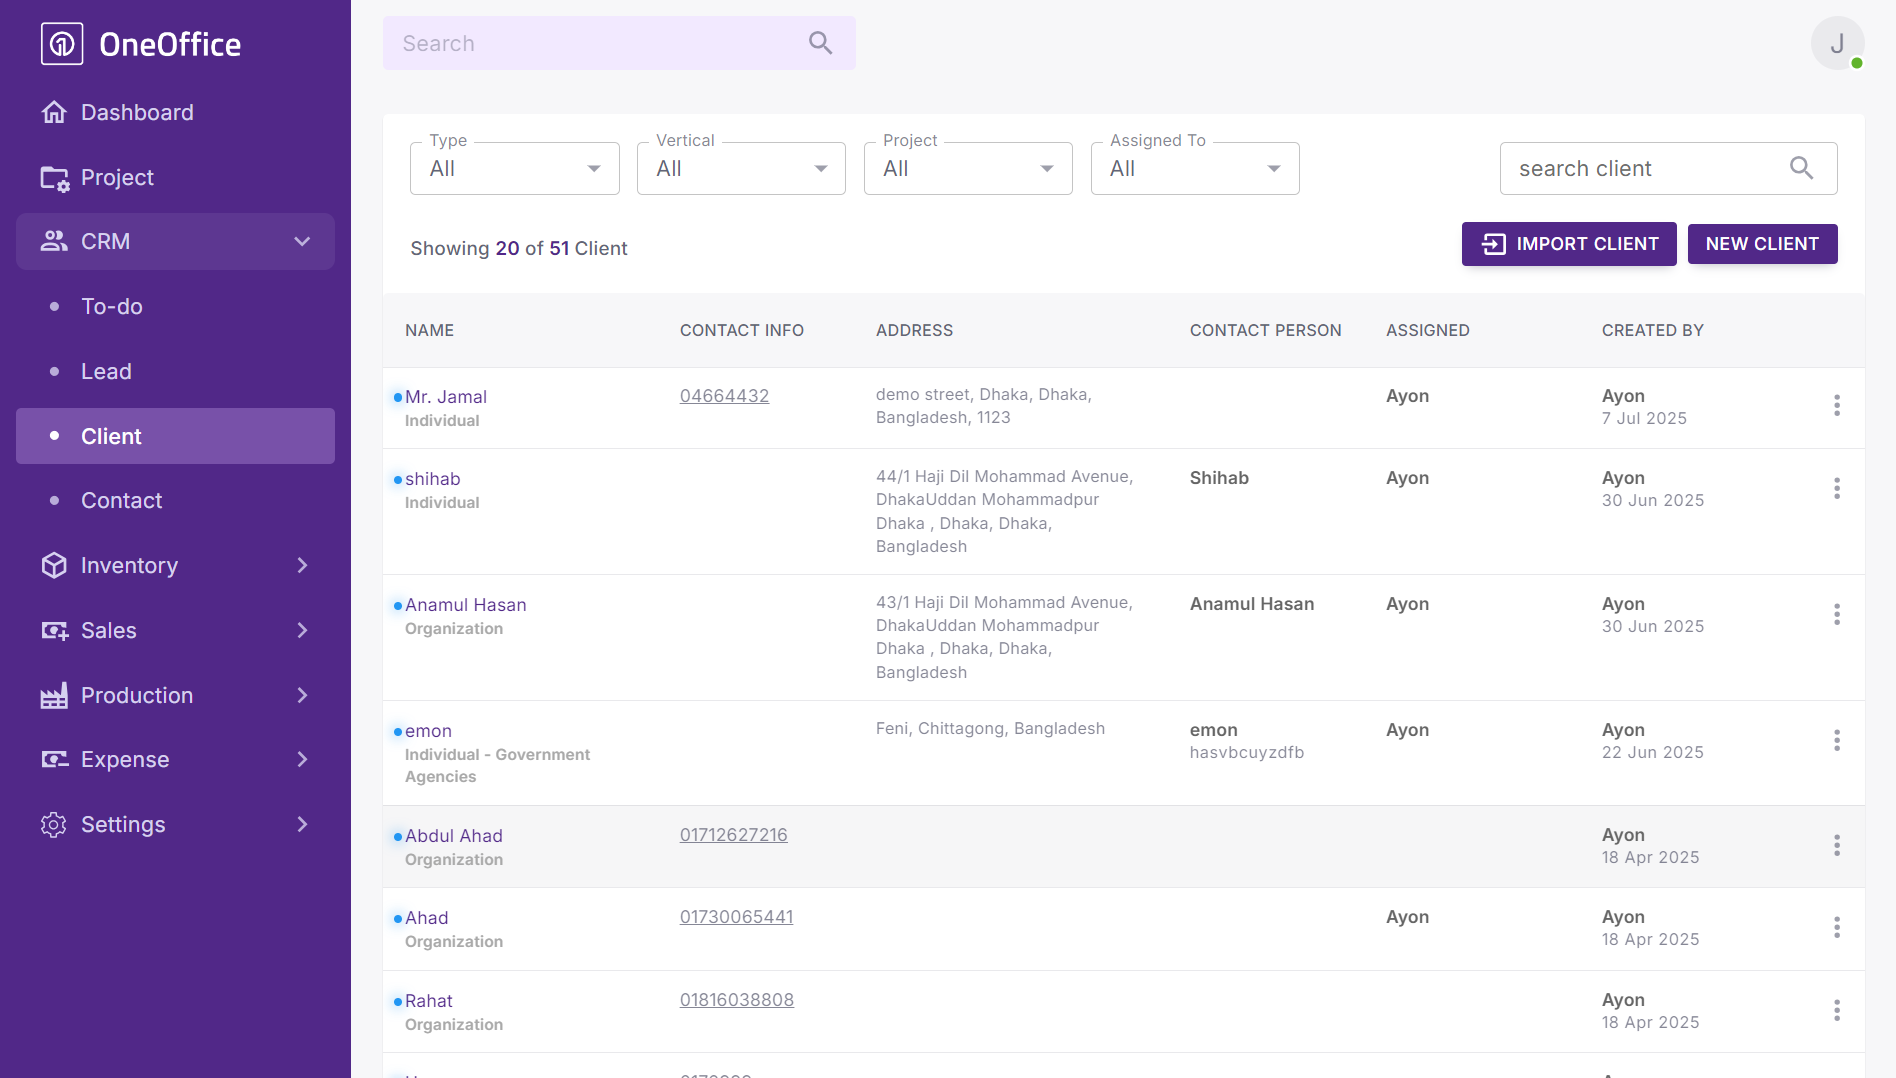Open the Assigned To filter dropdown
Screen dimensions: 1896x1078
coord(1194,168)
